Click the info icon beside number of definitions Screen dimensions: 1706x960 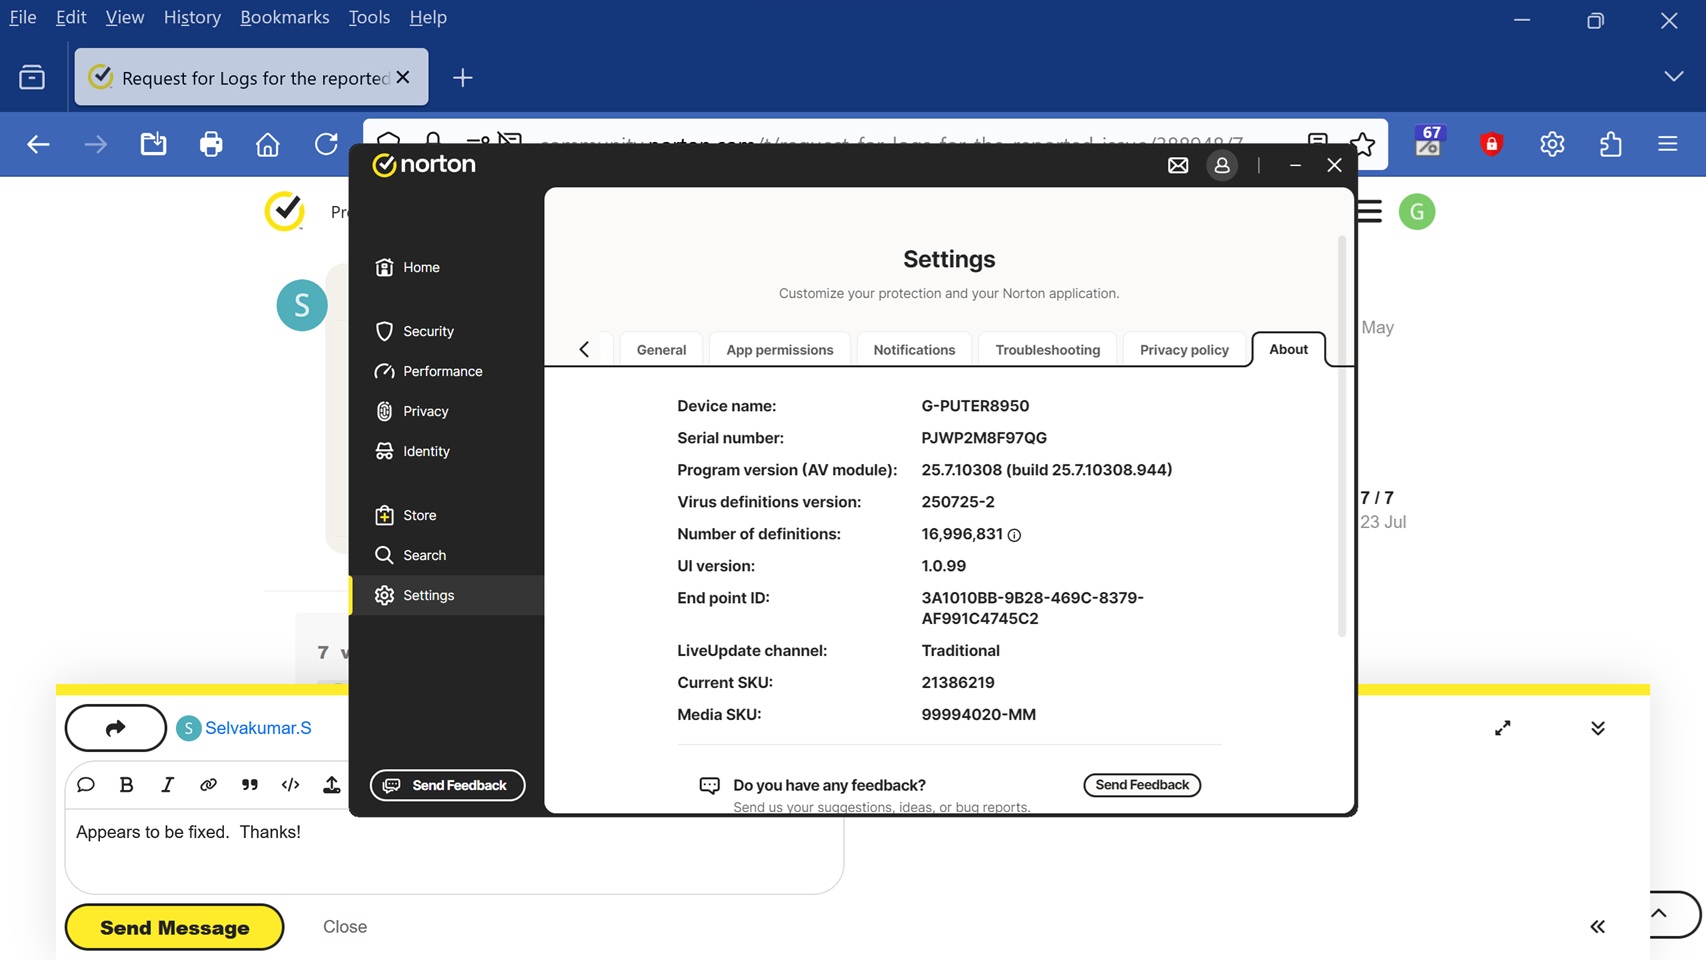(x=1014, y=535)
